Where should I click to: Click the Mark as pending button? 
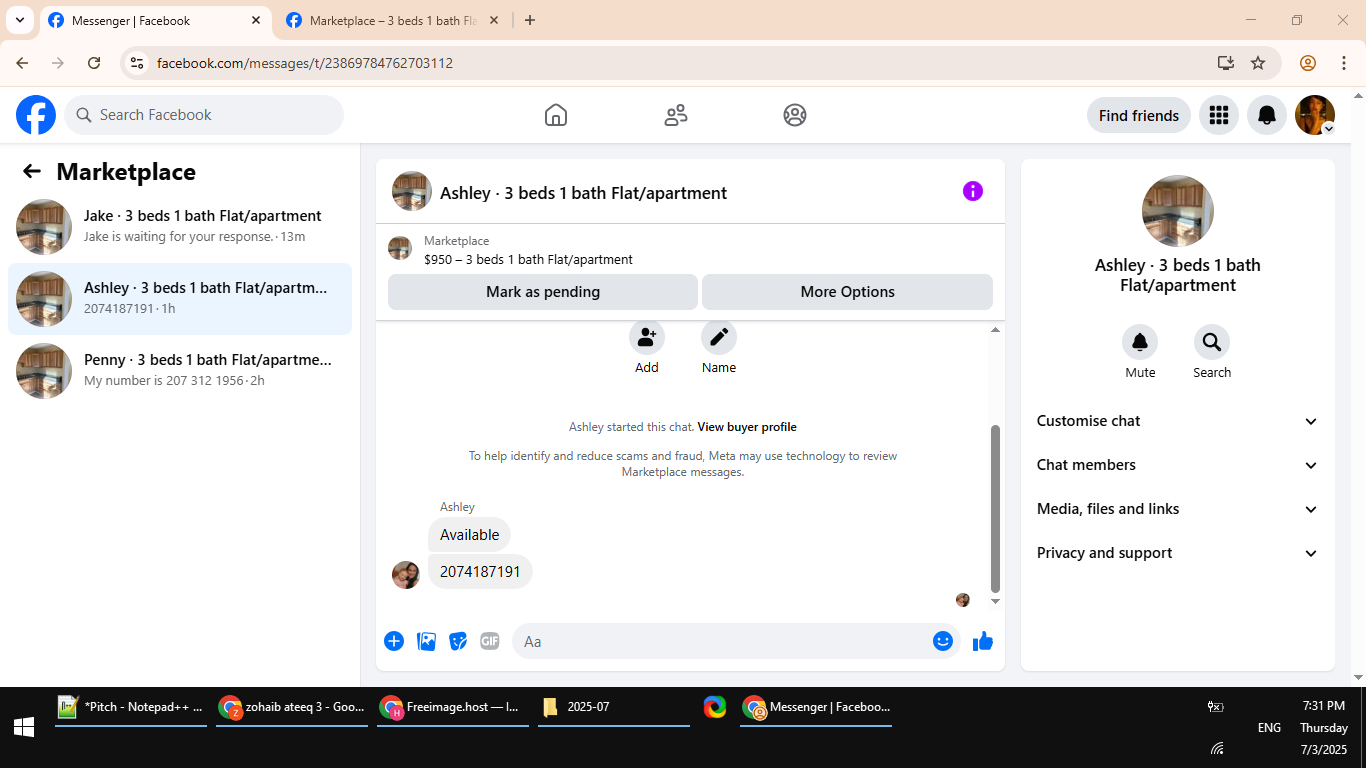[x=543, y=292]
